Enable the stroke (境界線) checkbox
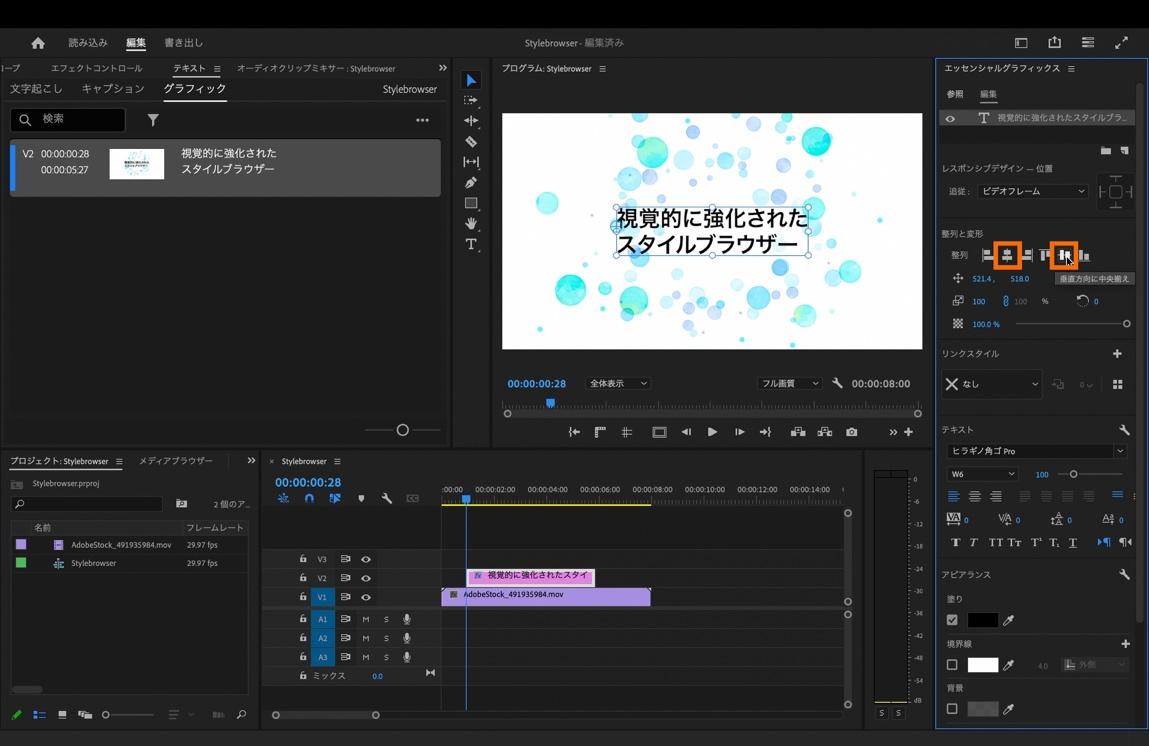 tap(952, 665)
